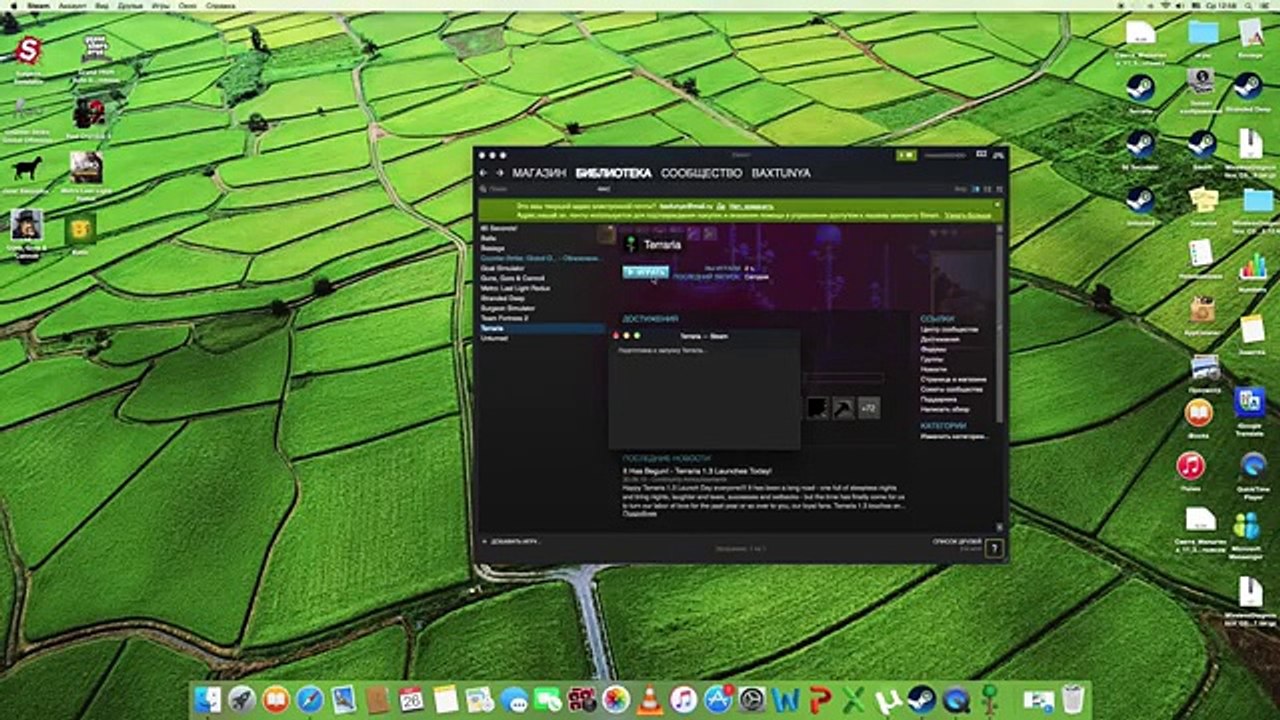Open Photos app in the dock

615,699
